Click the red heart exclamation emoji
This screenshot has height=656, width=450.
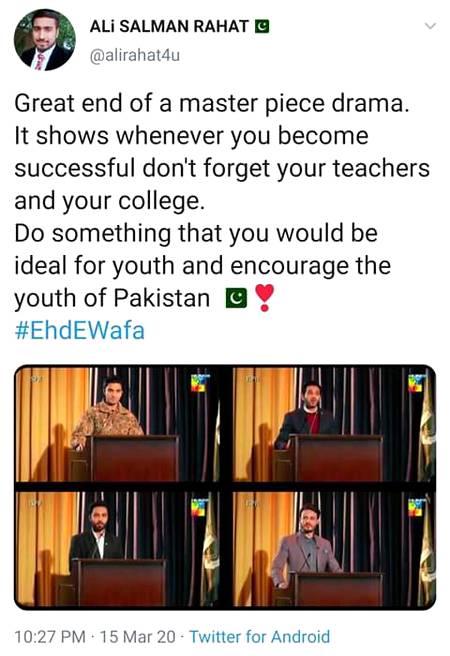tap(264, 297)
